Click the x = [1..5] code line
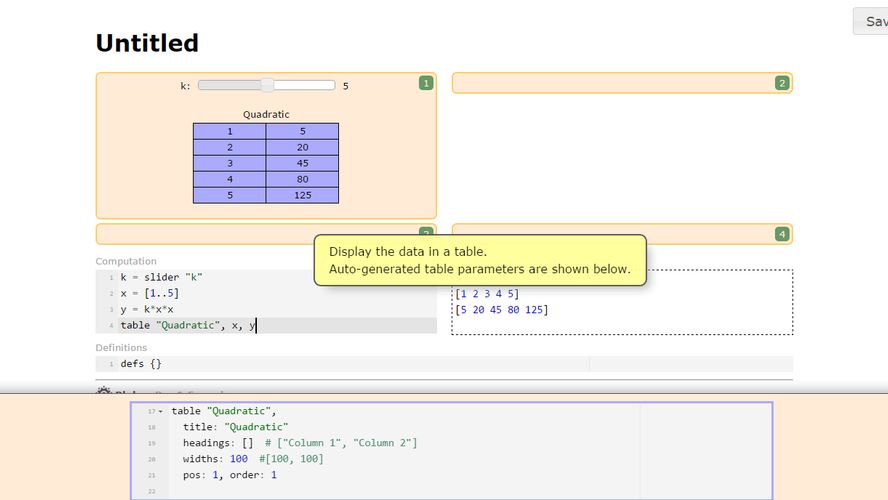 pos(150,293)
